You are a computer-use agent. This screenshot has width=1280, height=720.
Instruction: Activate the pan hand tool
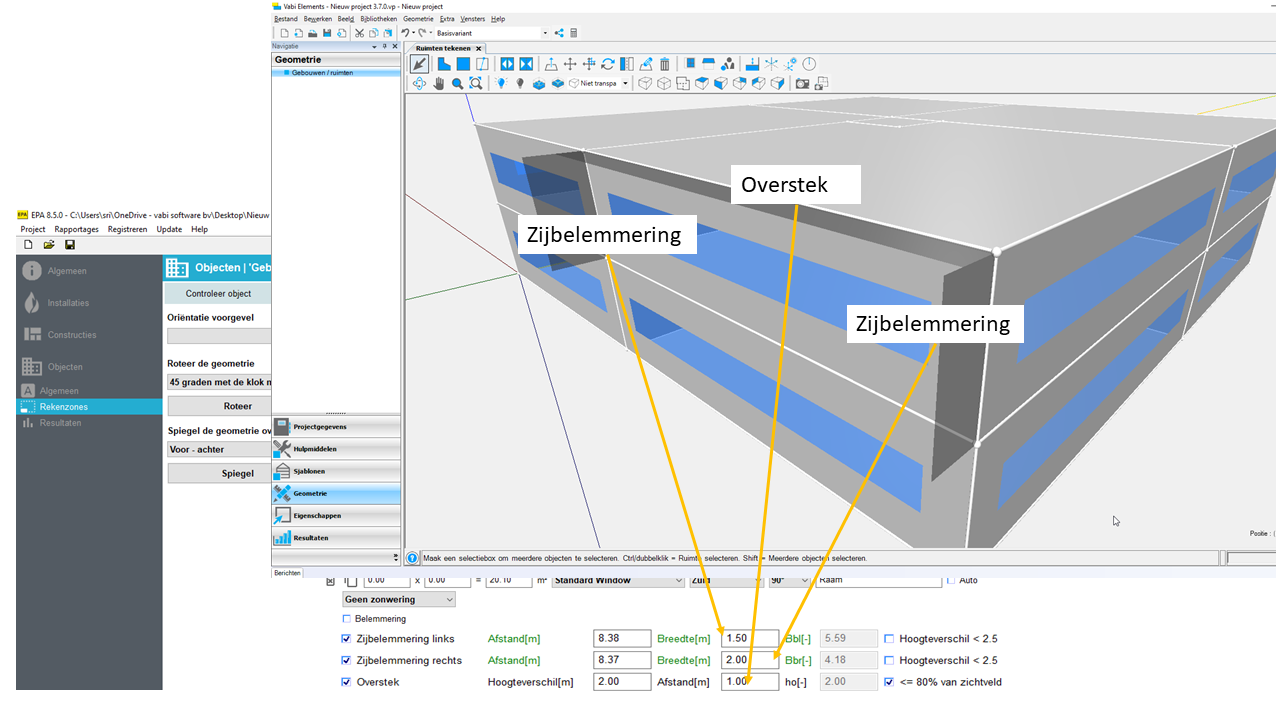pyautogui.click(x=438, y=84)
